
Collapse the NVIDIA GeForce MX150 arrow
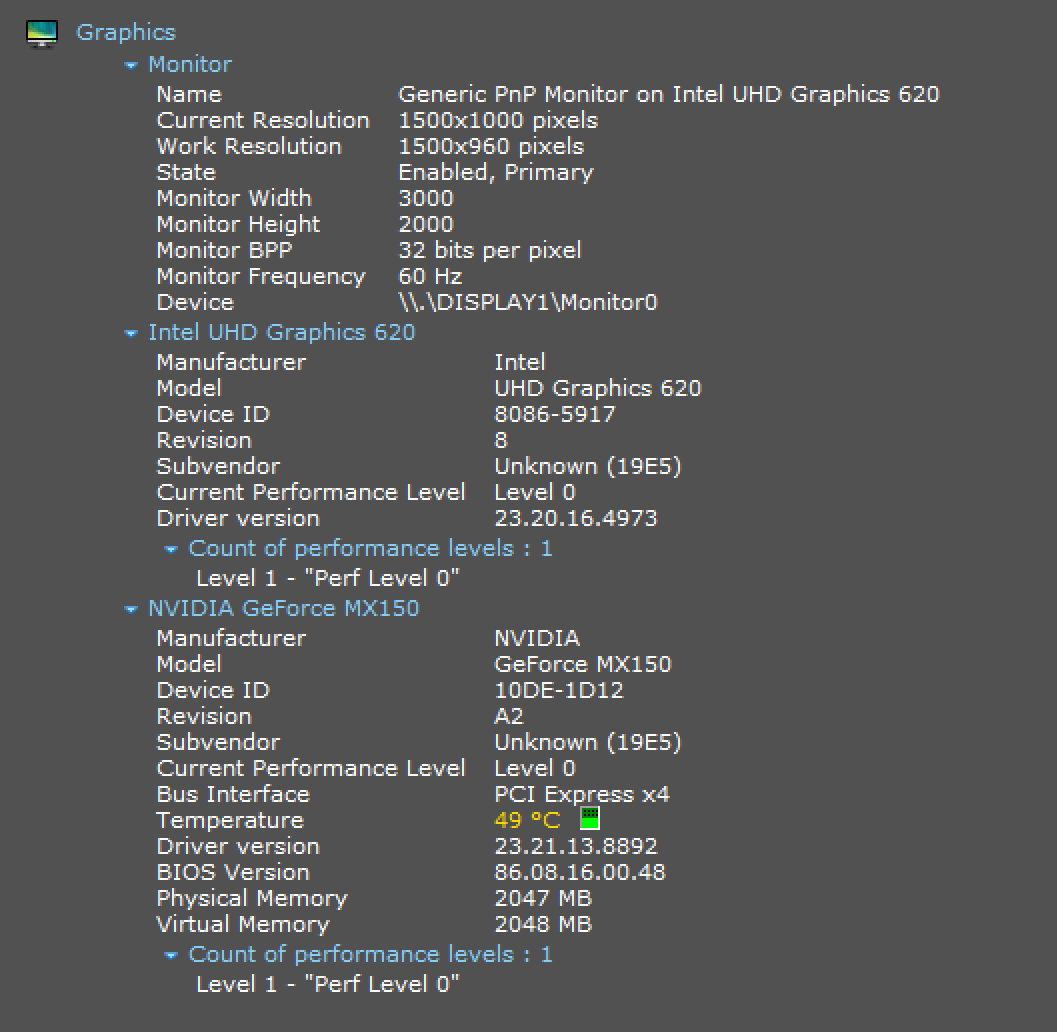(130, 610)
